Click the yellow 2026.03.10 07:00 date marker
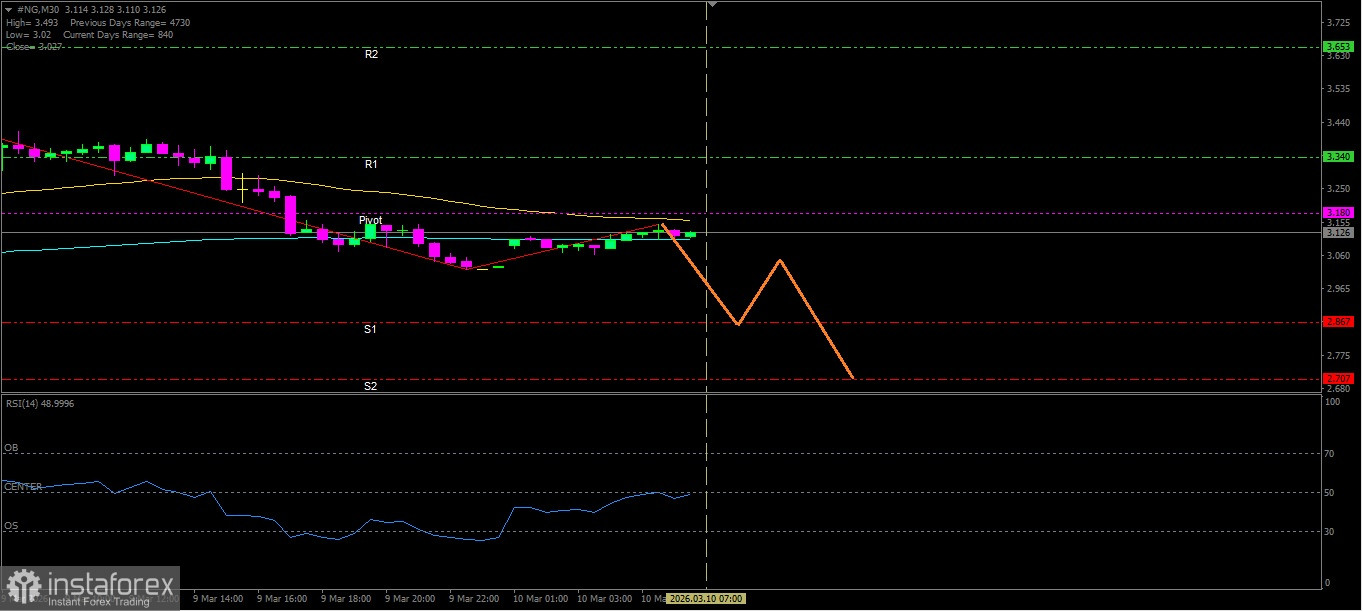 pos(706,598)
